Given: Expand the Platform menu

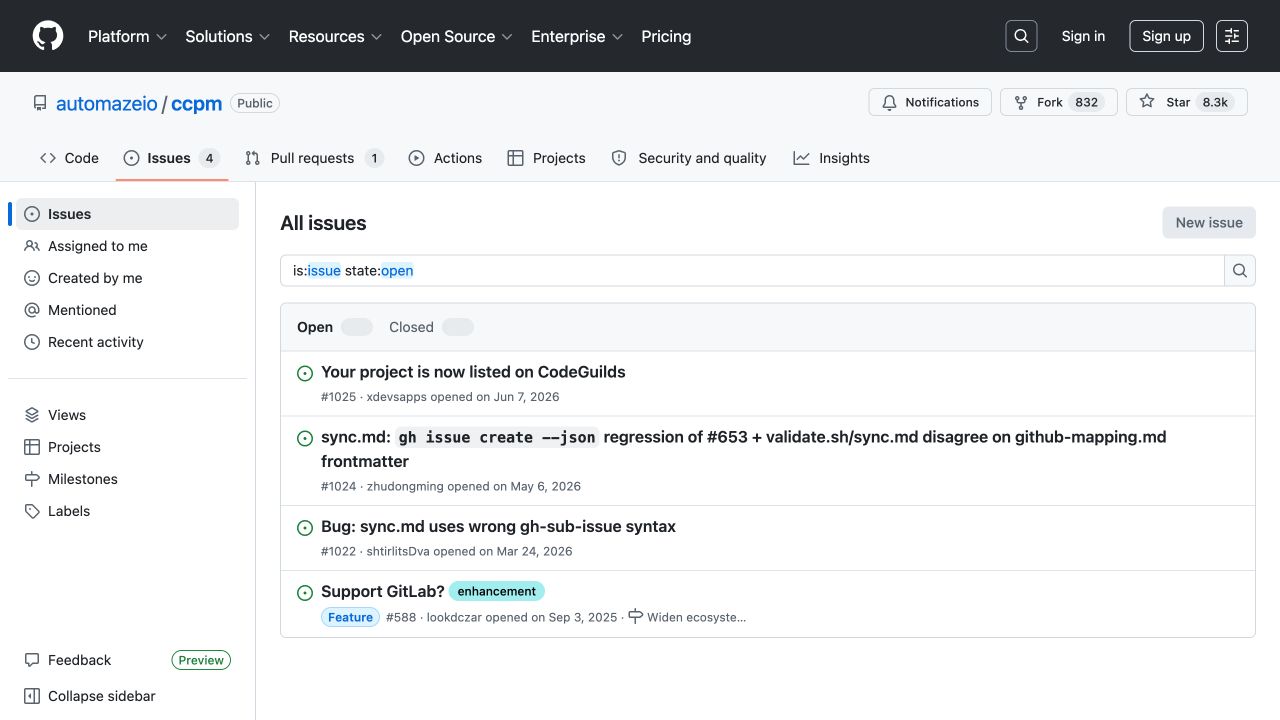Looking at the screenshot, I should pos(127,36).
